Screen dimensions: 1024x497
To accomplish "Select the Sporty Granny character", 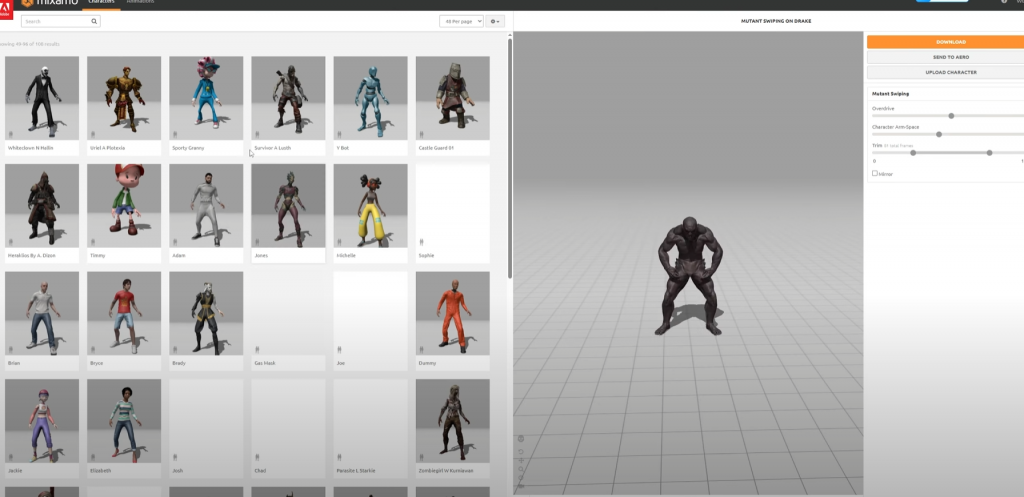I will click(206, 105).
